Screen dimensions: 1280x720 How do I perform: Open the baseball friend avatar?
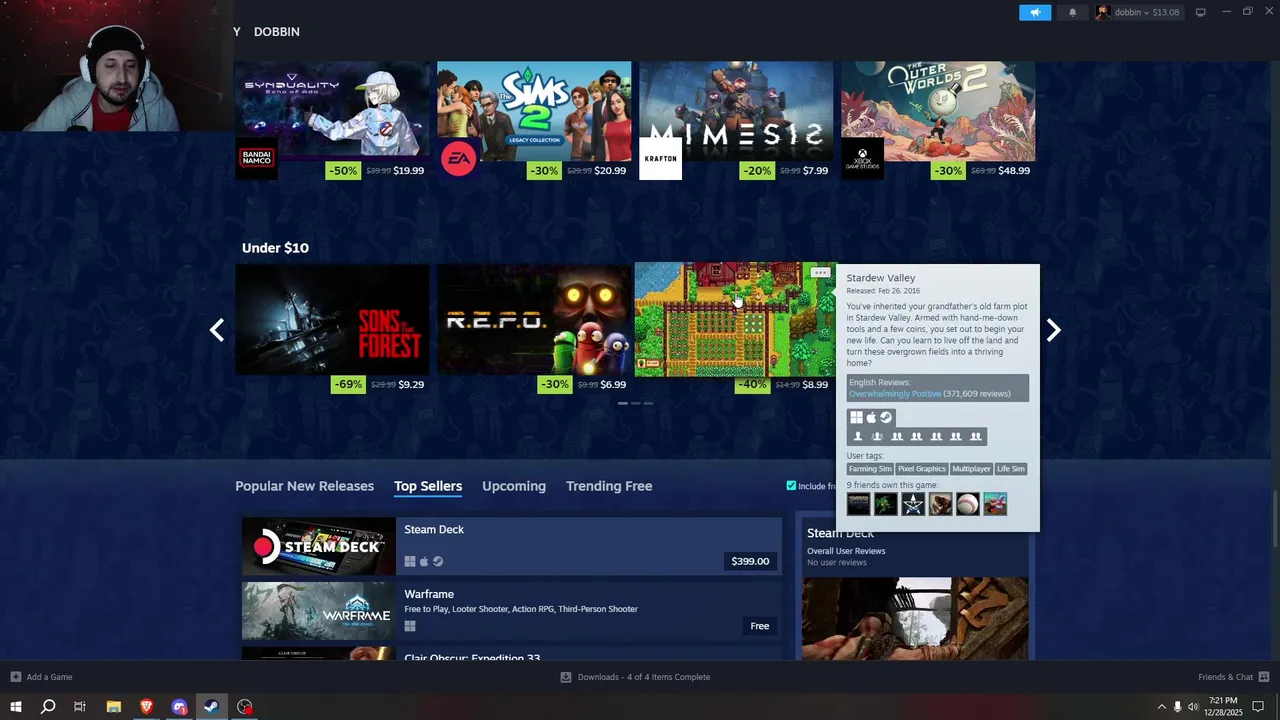click(x=968, y=504)
